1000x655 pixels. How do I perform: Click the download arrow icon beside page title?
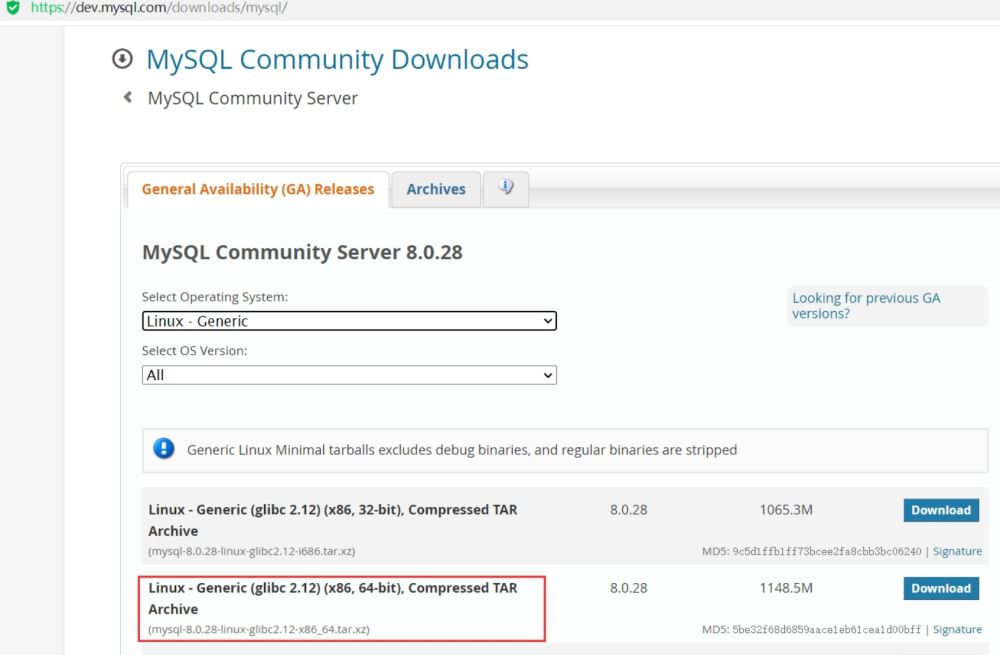122,59
